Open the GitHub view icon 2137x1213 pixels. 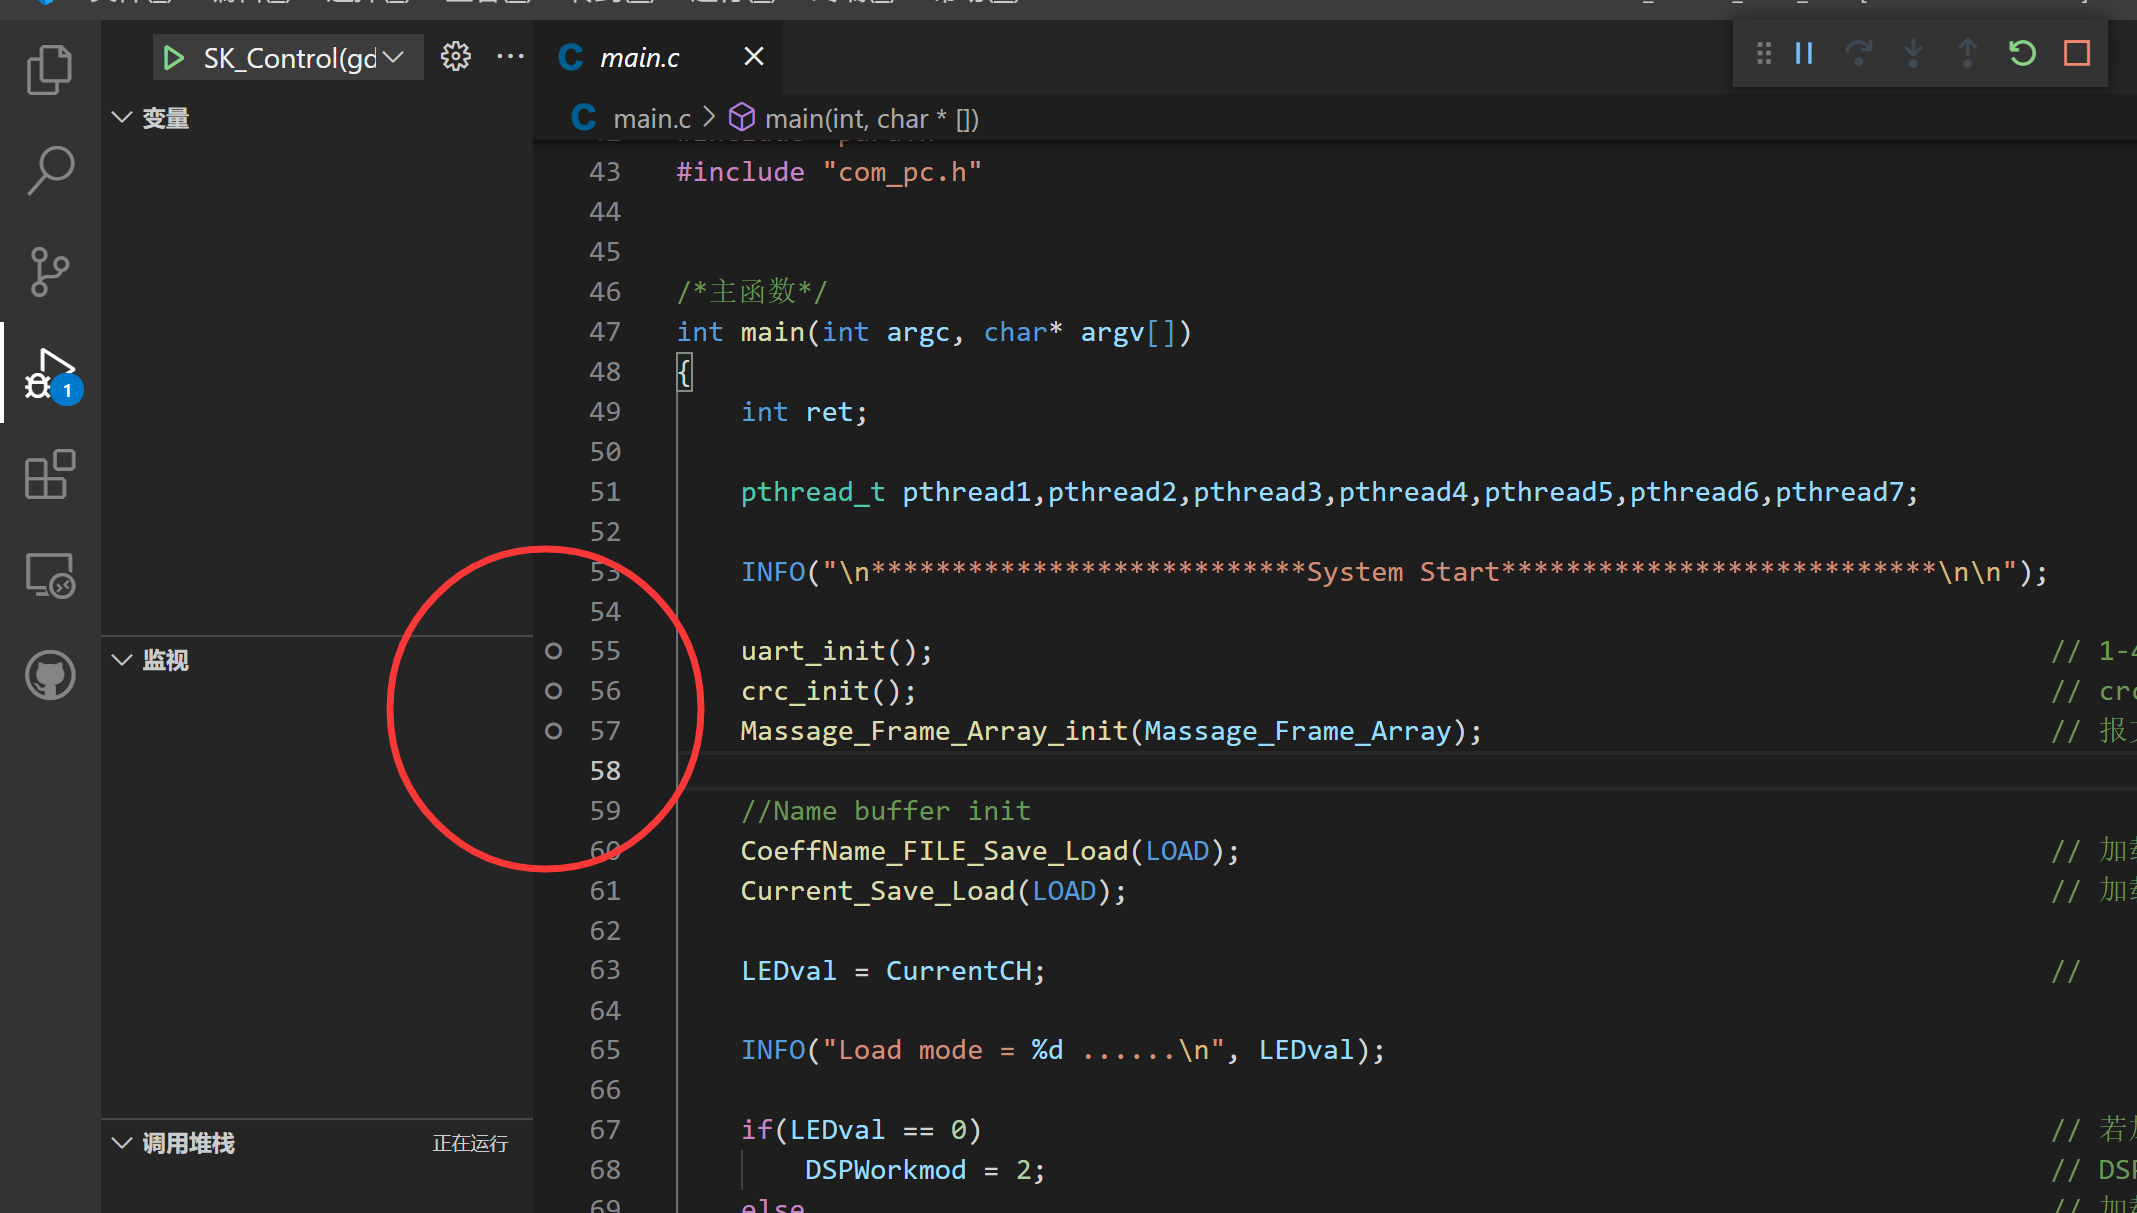pos(49,676)
